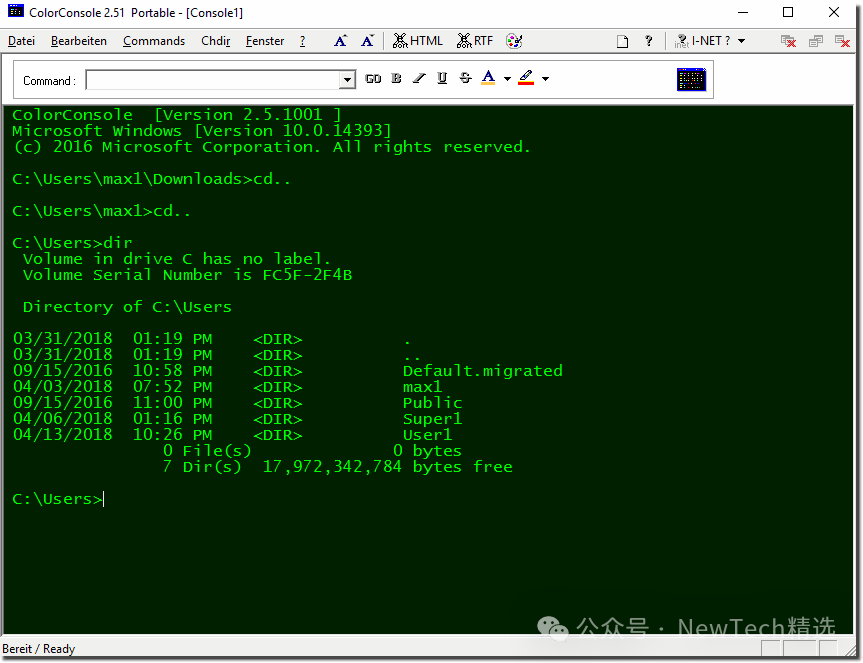
Task: Toggle strikethrough text formatting
Action: coord(465,78)
